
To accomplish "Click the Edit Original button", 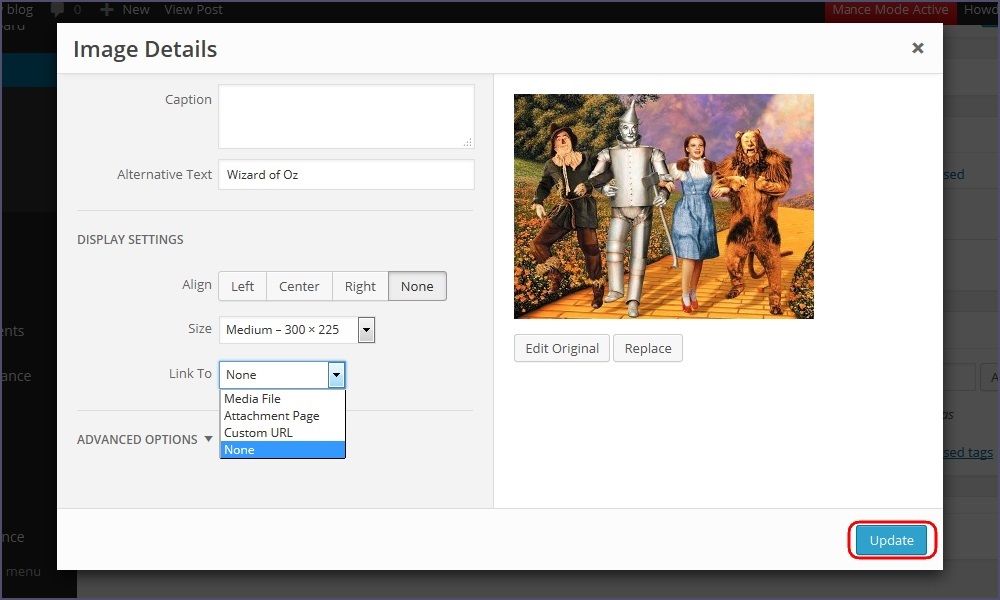I will 562,348.
